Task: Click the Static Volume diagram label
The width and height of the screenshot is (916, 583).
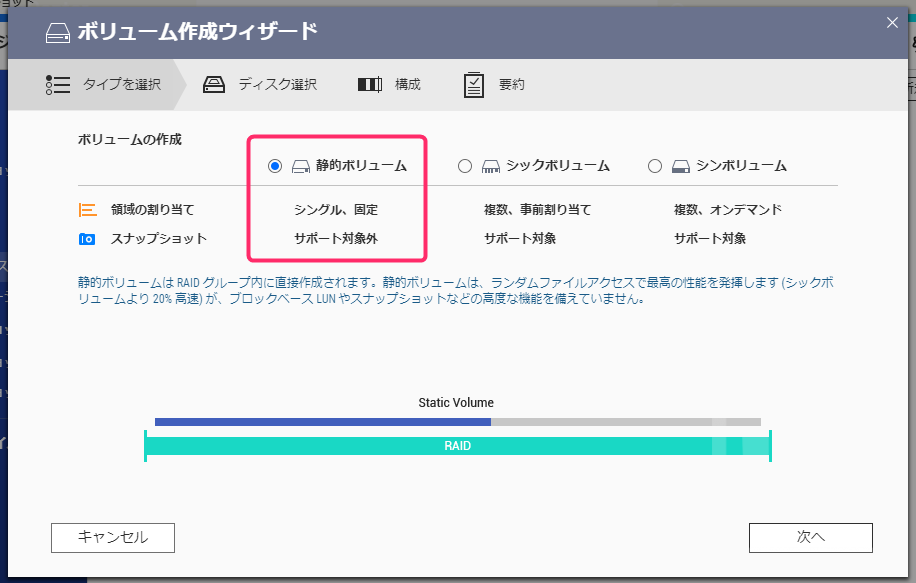Action: click(x=456, y=402)
